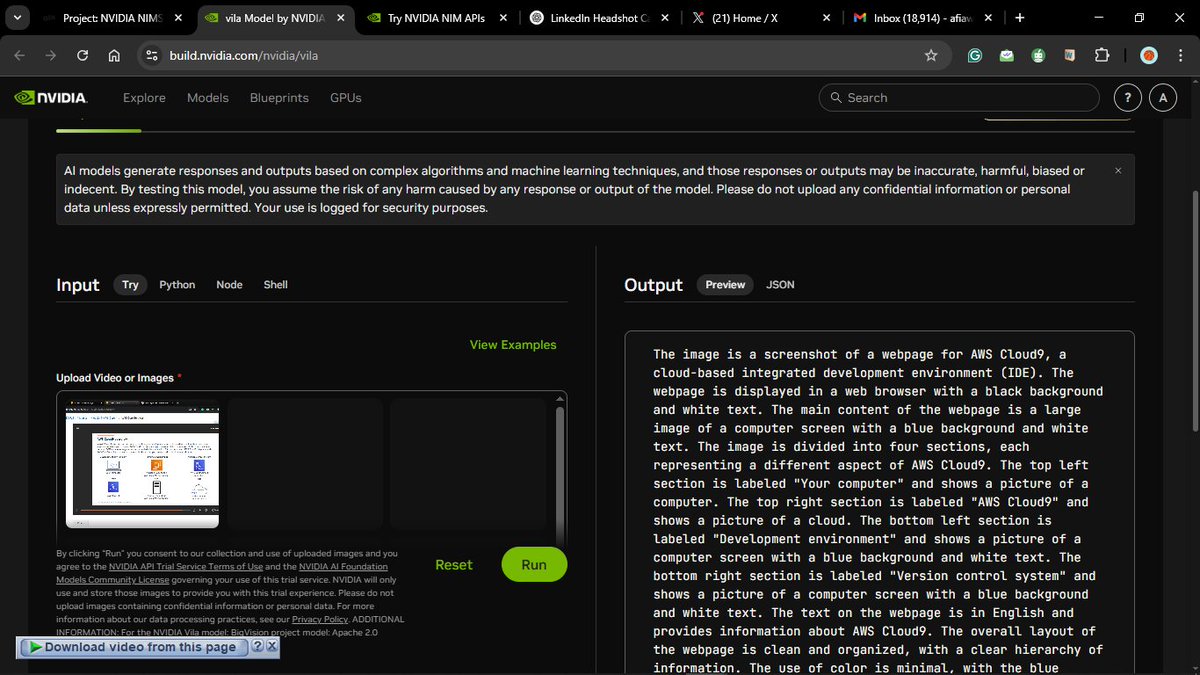The image size is (1200, 675).
Task: Select the Try input tab
Action: (130, 285)
